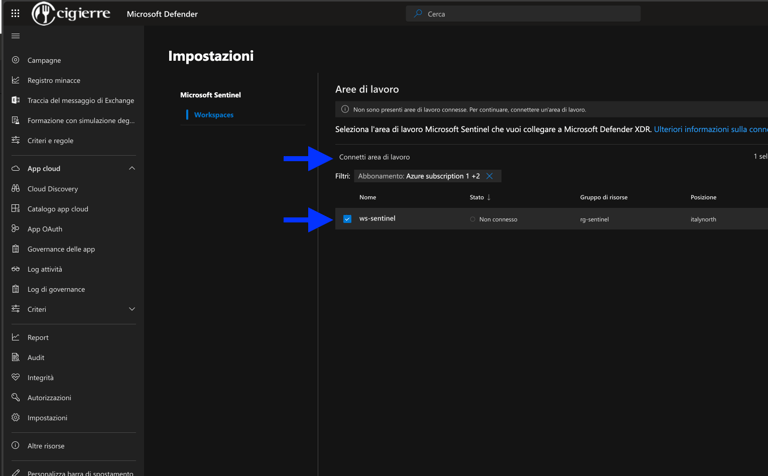Click the App cloud cloud icon
The width and height of the screenshot is (768, 476).
point(16,168)
